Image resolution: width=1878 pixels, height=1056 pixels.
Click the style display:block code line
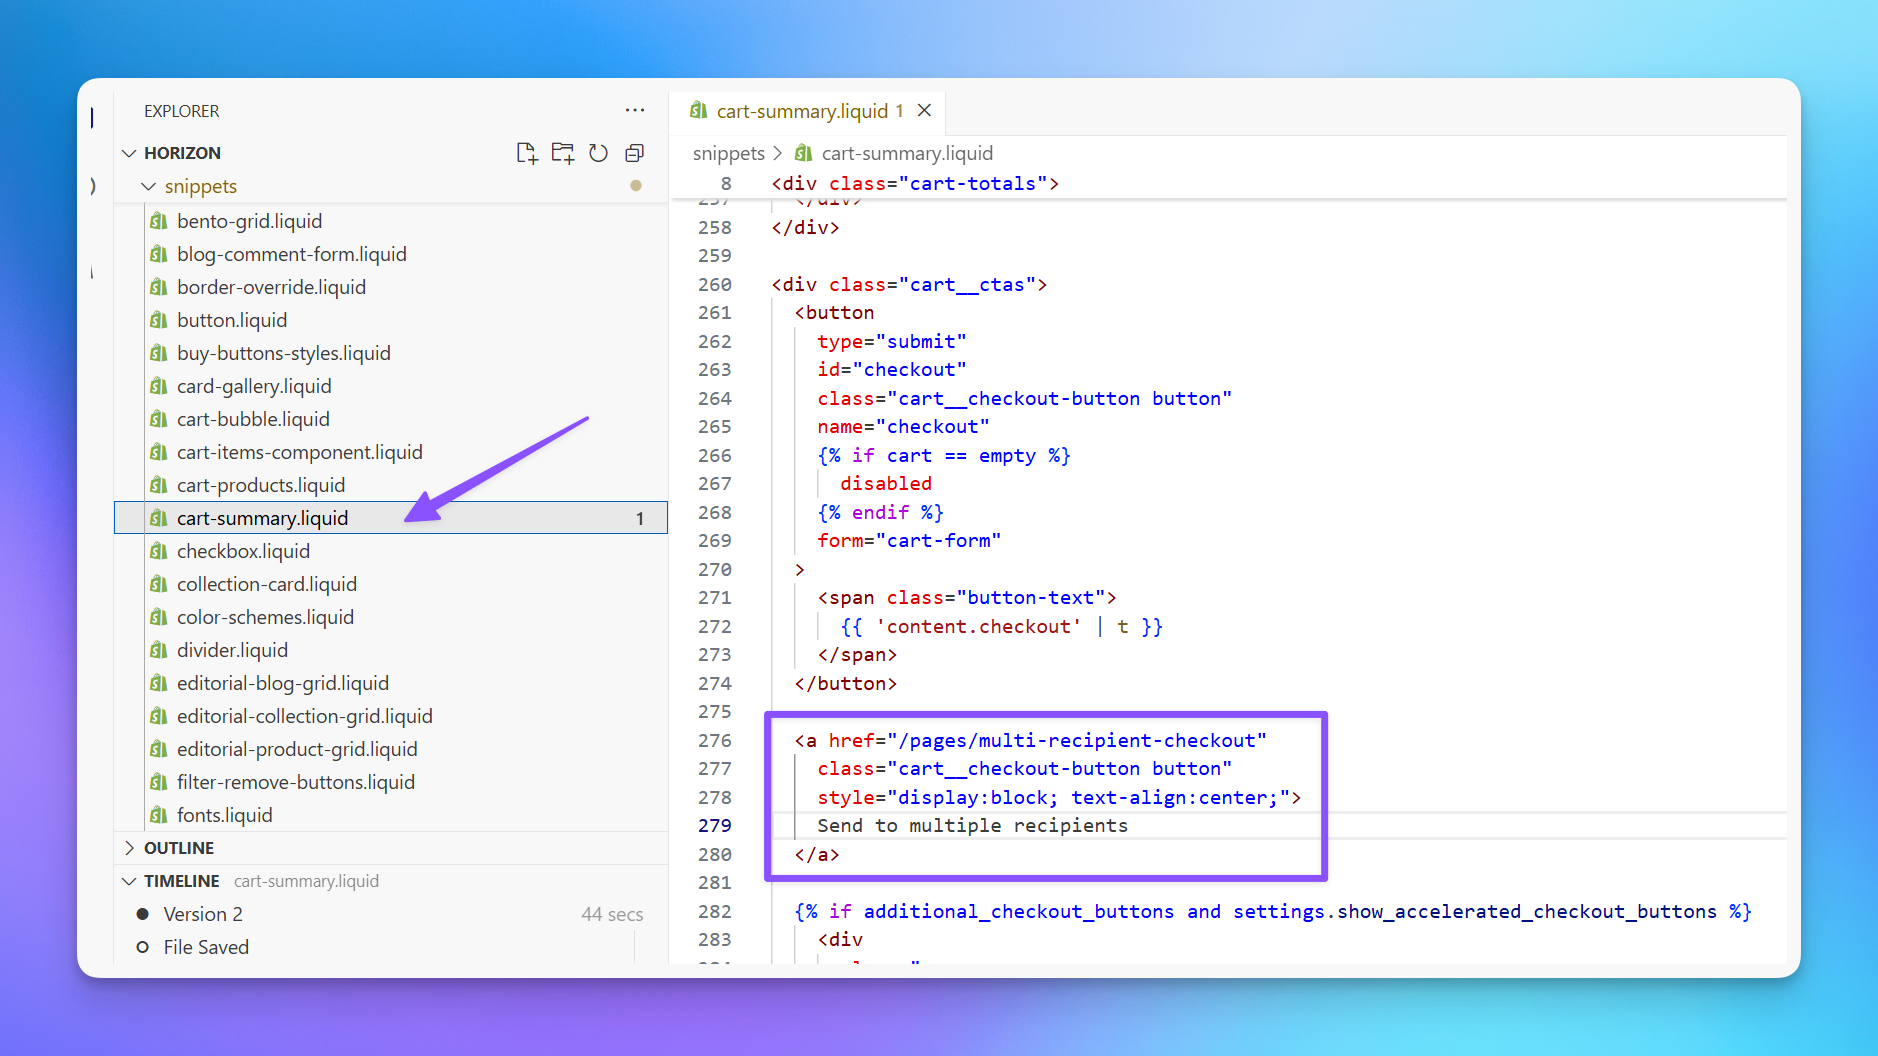pyautogui.click(x=1059, y=797)
